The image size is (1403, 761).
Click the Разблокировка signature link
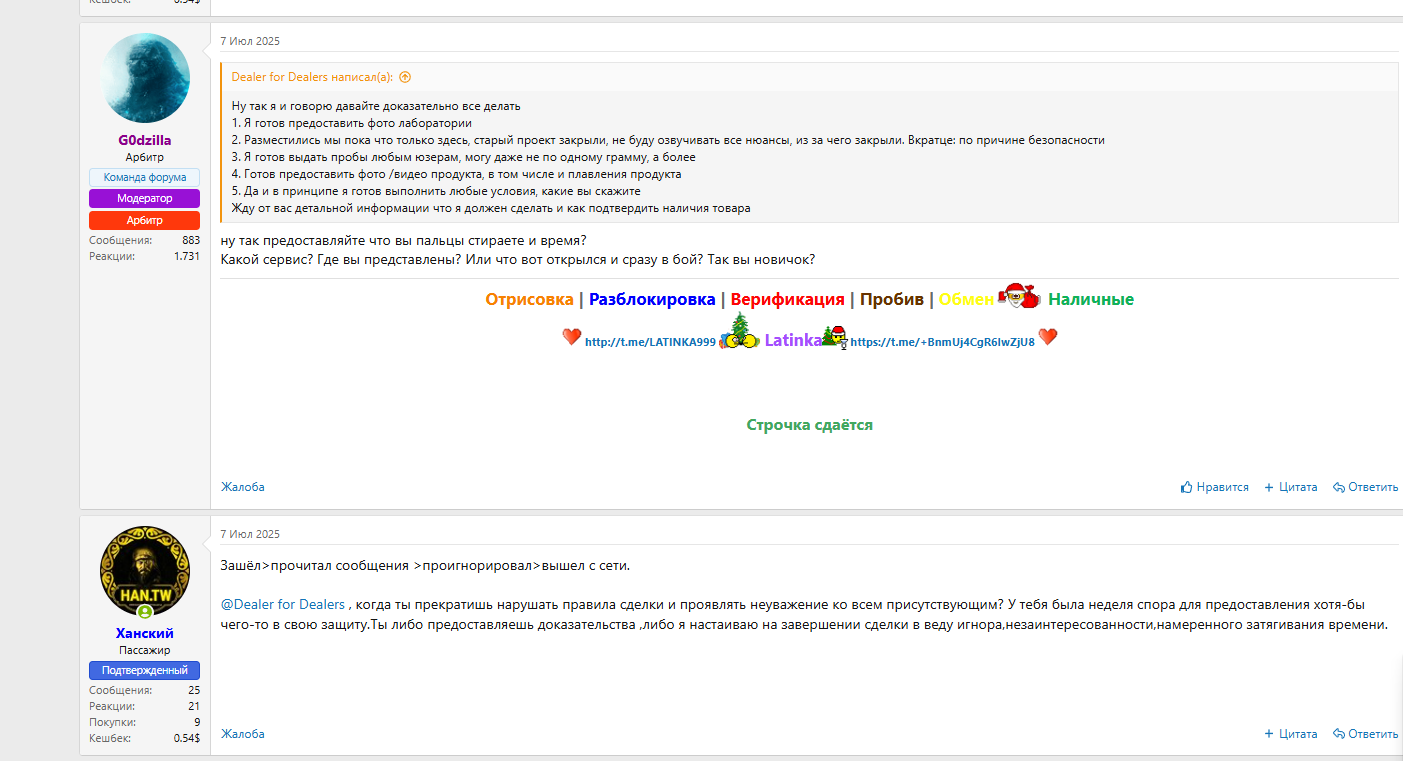652,298
